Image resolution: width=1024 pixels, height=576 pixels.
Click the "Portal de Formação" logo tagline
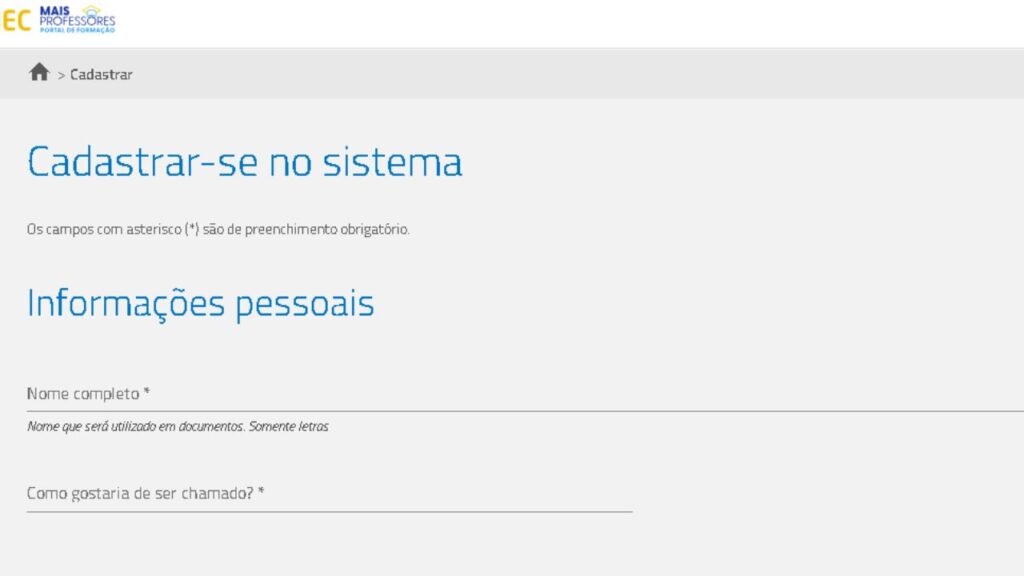[x=77, y=30]
